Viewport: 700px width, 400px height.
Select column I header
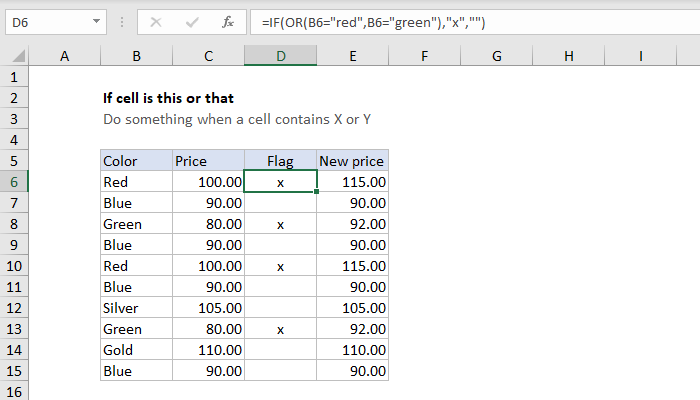point(641,56)
